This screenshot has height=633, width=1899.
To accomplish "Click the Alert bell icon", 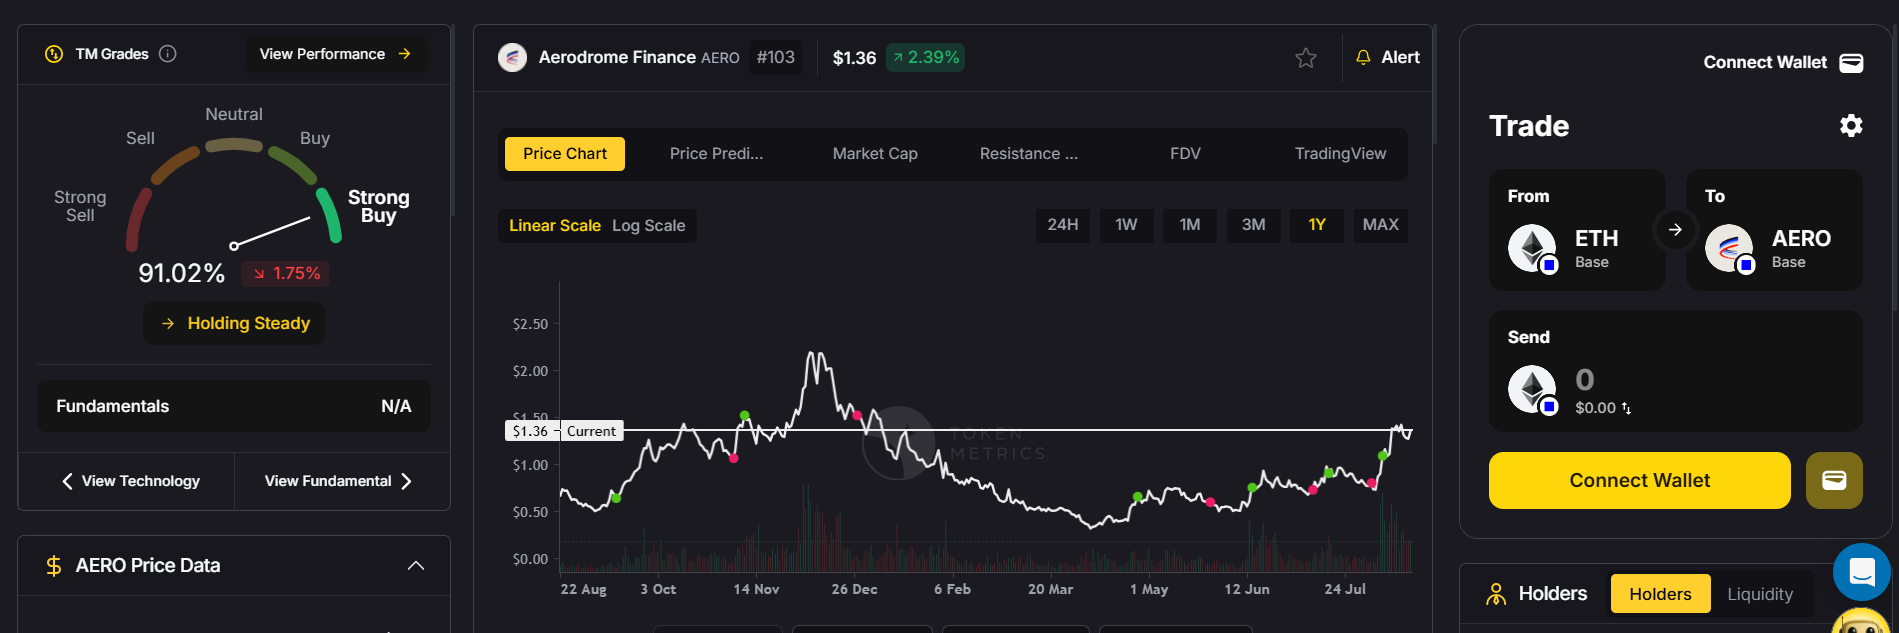I will [1363, 58].
